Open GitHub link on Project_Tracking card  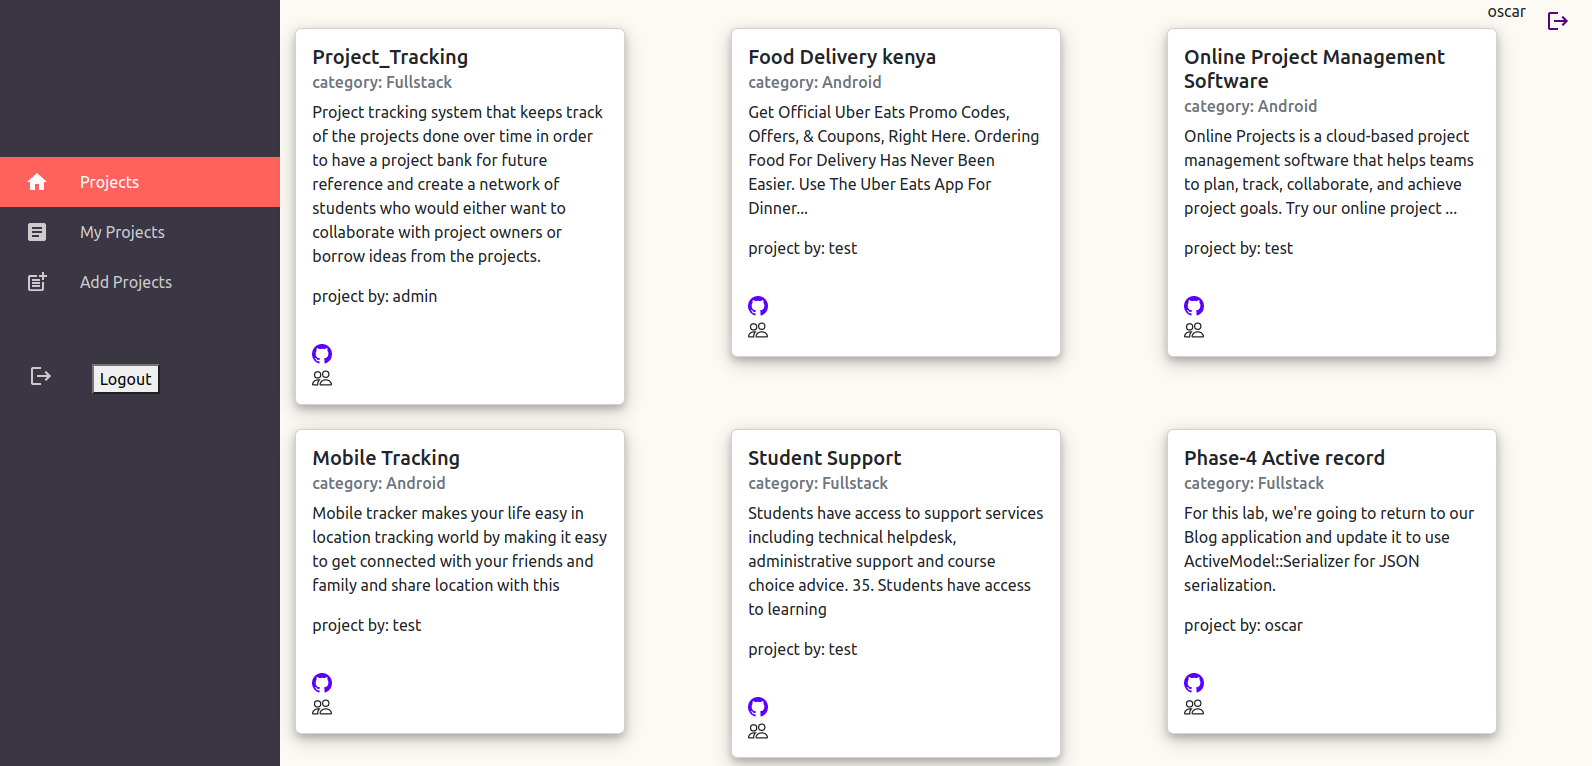coord(322,354)
